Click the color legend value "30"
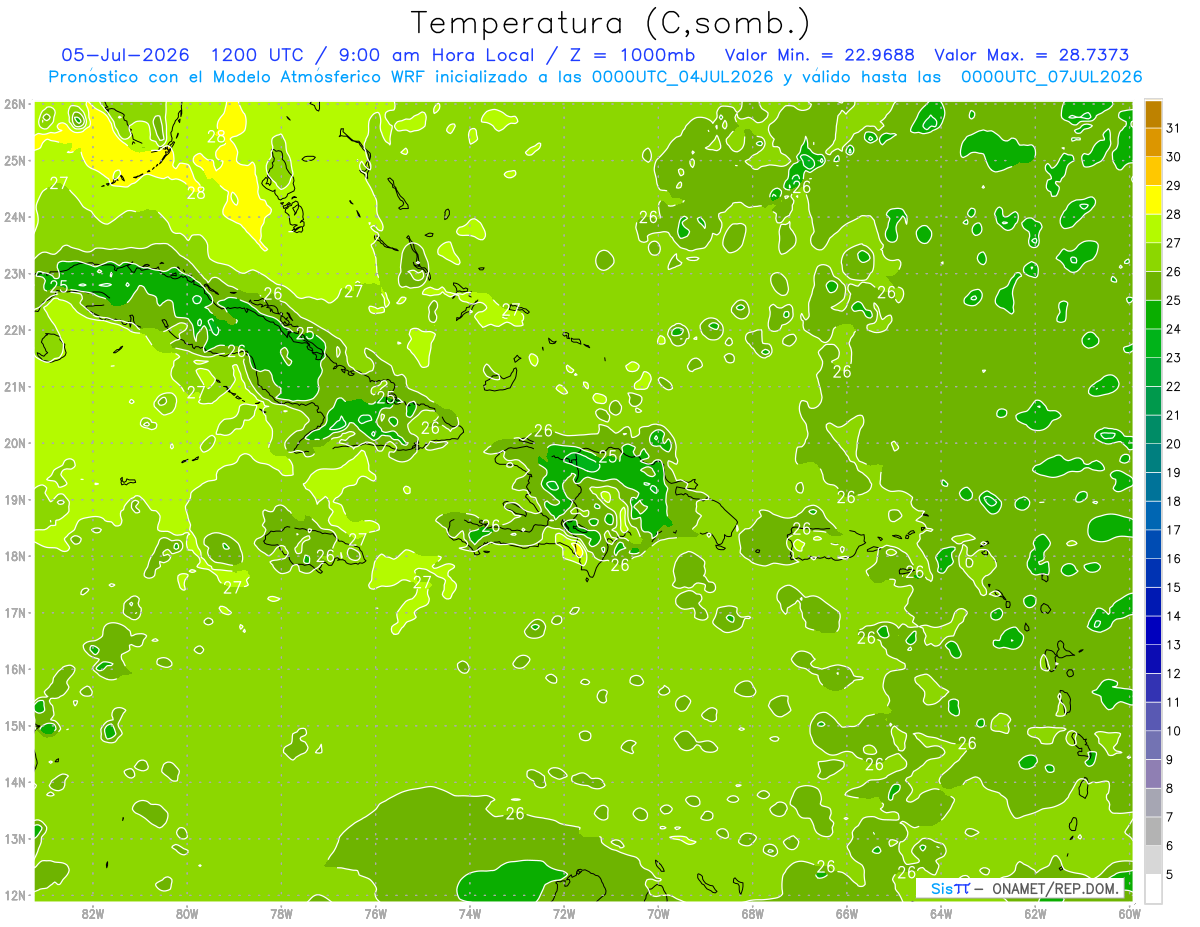 pyautogui.click(x=1174, y=157)
